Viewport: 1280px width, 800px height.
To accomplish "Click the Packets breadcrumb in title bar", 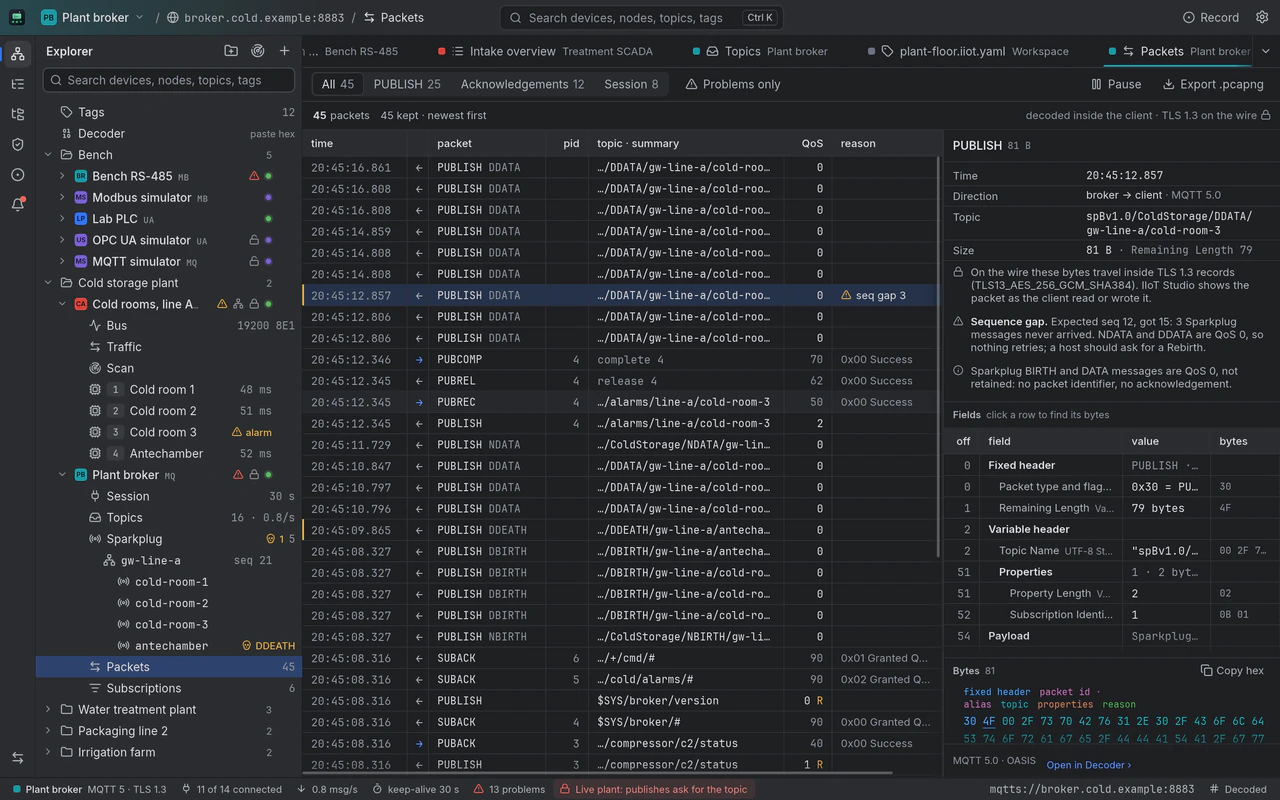I will 394,17.
